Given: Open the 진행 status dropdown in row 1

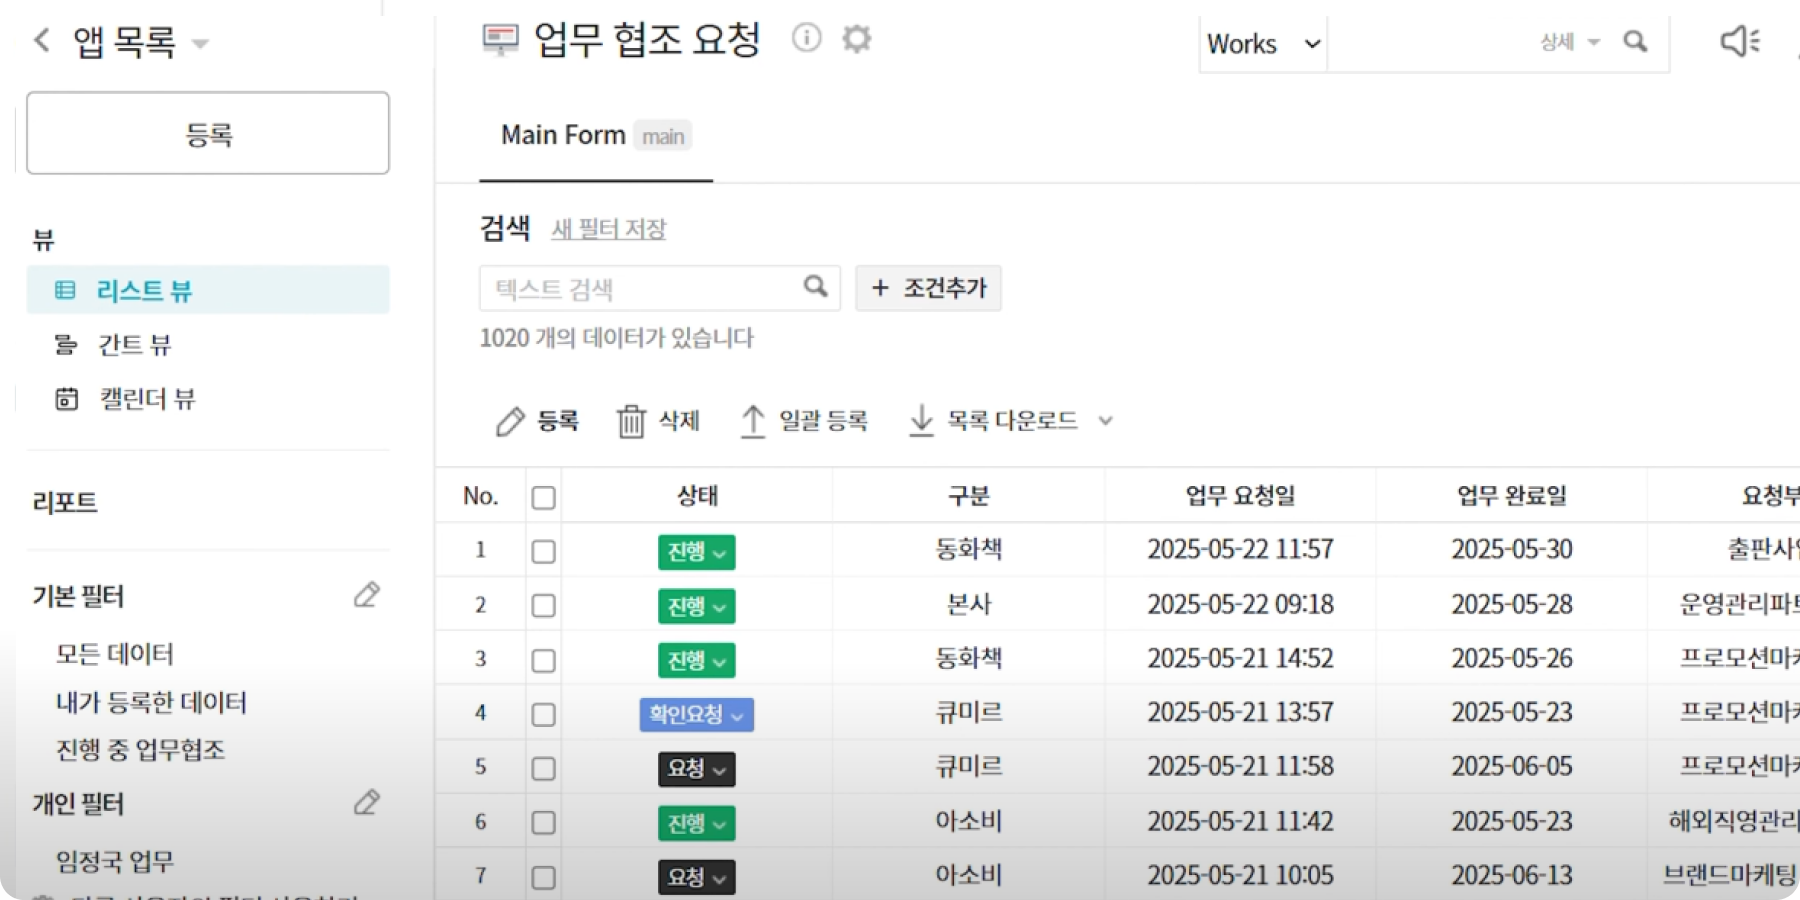Looking at the screenshot, I should 697,552.
